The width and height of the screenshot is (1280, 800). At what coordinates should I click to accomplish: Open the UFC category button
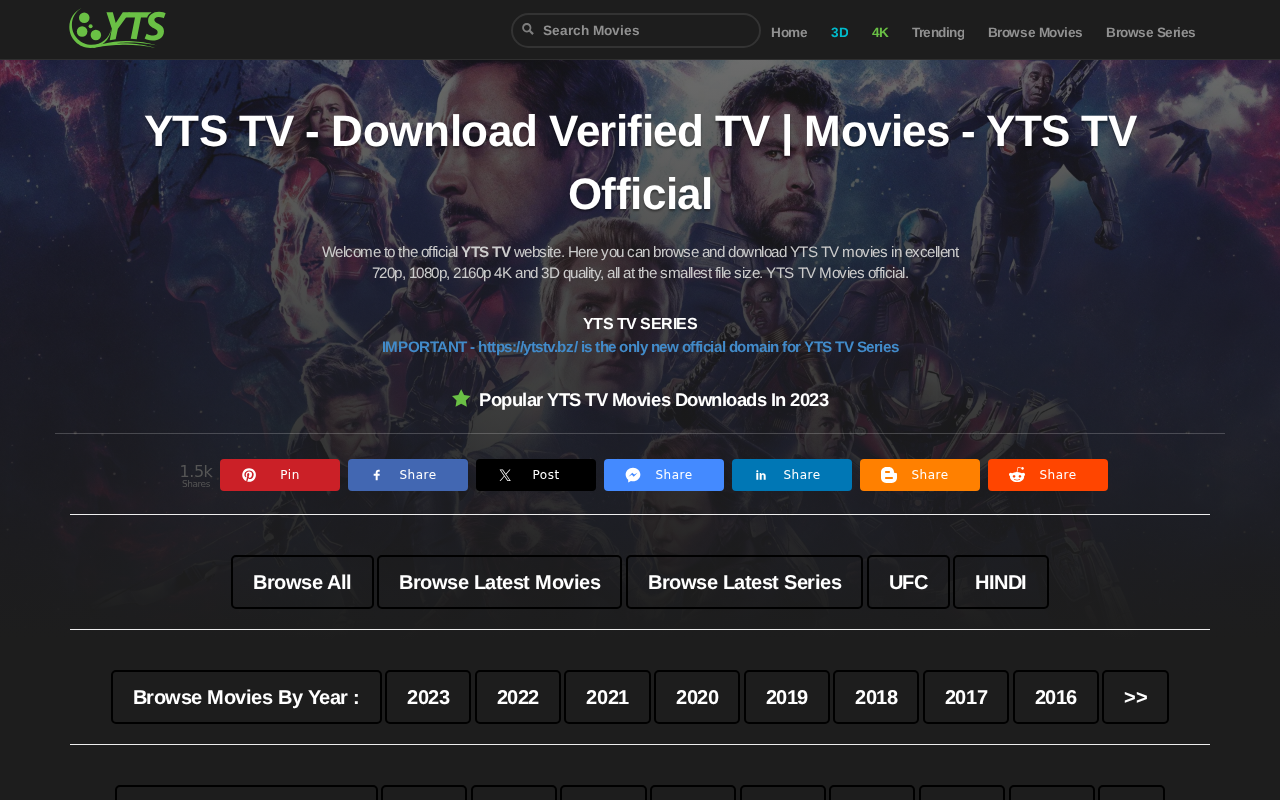[x=908, y=582]
